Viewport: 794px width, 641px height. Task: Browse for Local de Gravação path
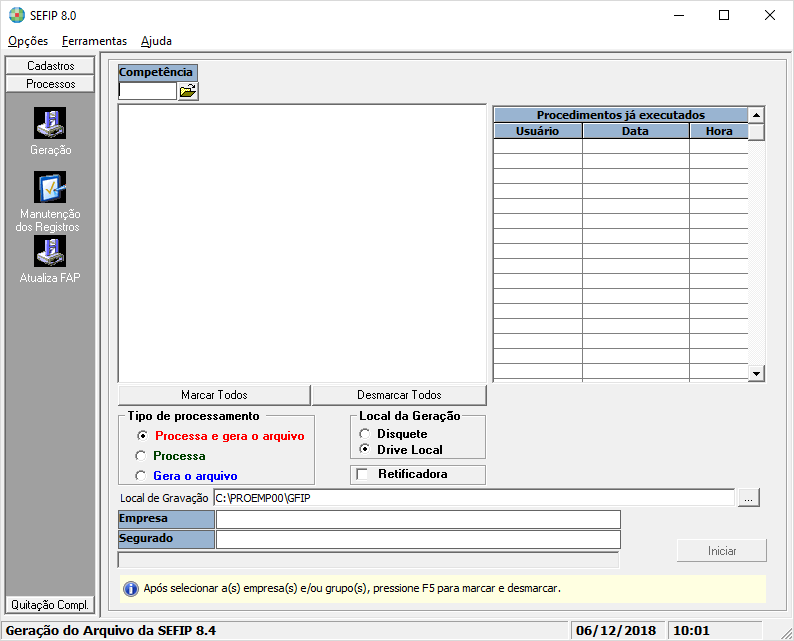pyautogui.click(x=748, y=498)
